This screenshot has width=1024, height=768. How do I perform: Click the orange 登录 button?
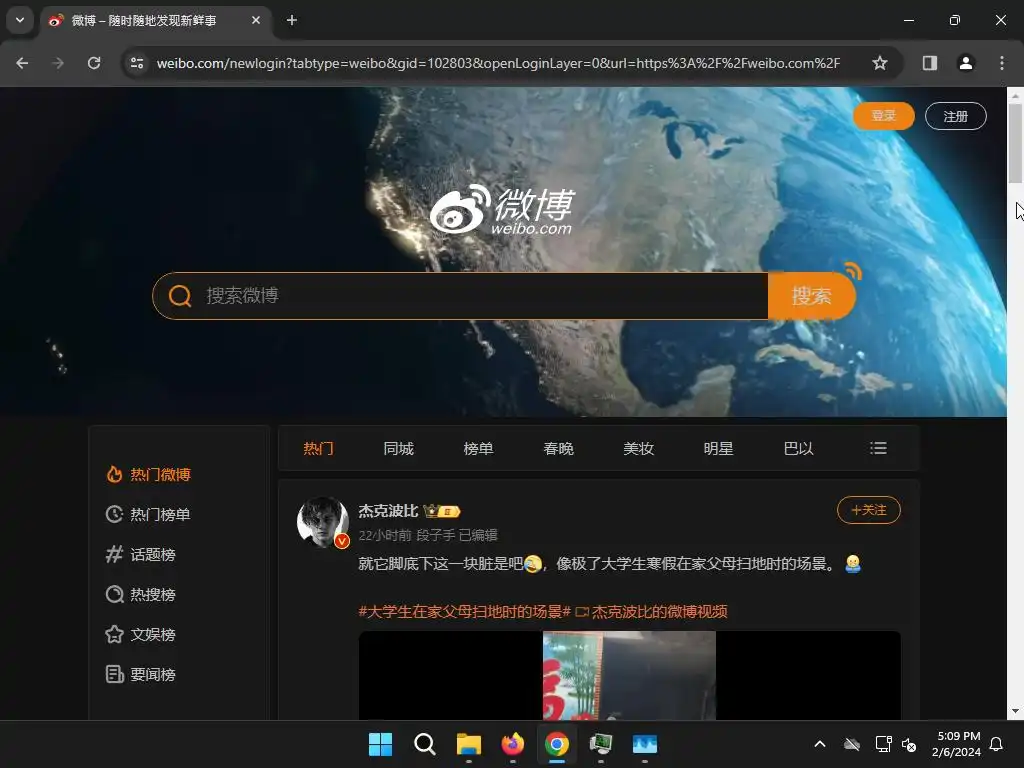click(x=884, y=116)
